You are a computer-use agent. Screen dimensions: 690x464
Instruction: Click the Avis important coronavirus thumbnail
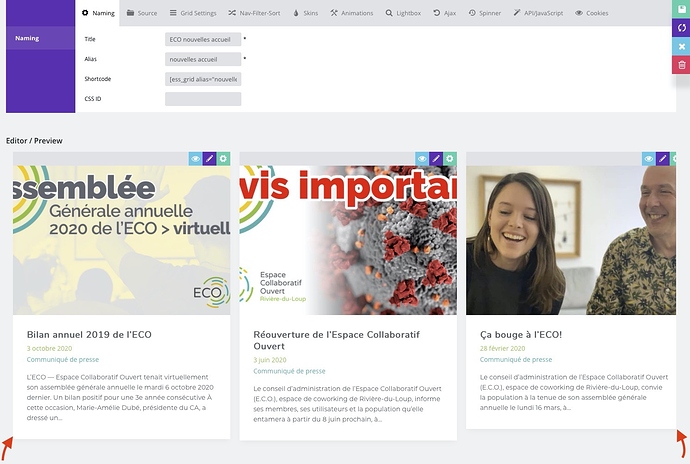pyautogui.click(x=348, y=240)
